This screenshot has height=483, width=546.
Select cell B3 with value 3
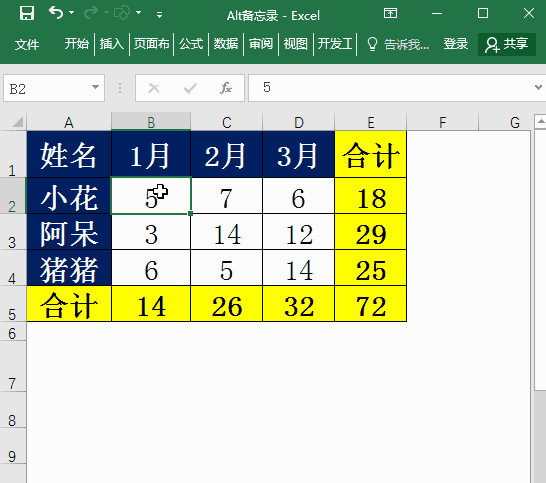pos(151,232)
